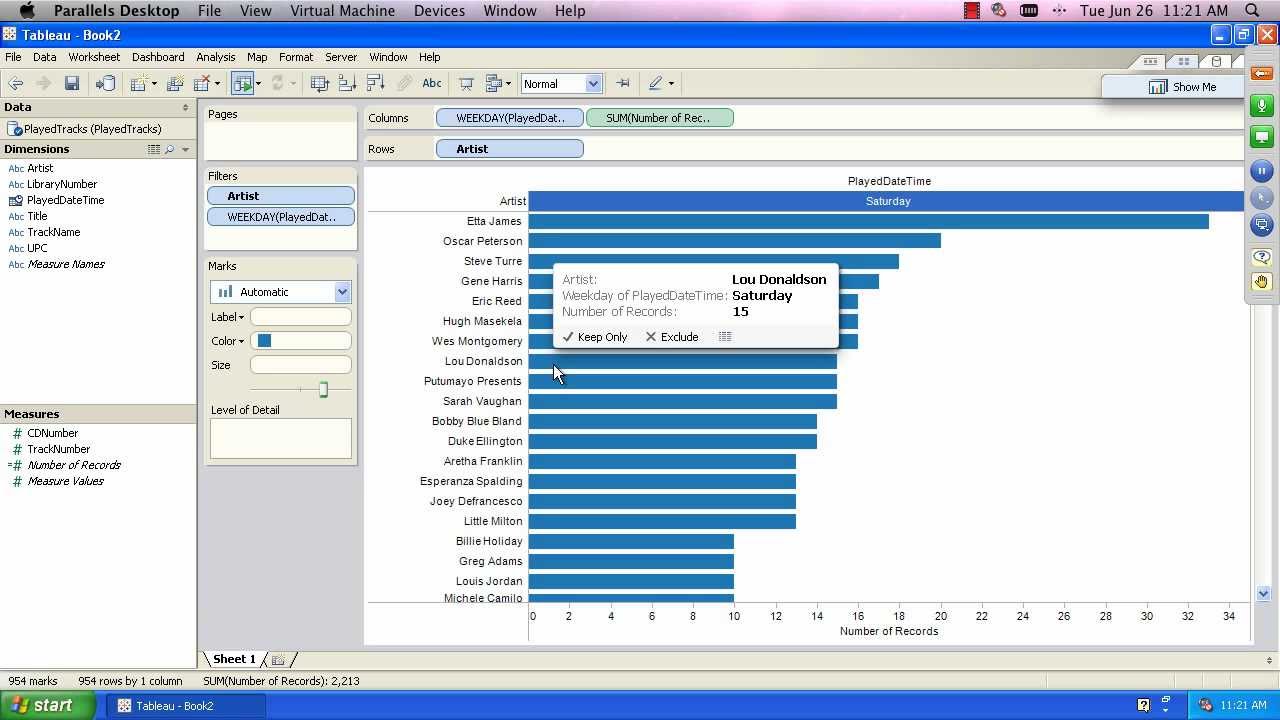Screen dimensions: 1280x720
Task: Click the Dimensions find field magnifier icon
Action: pyautogui.click(x=169, y=149)
